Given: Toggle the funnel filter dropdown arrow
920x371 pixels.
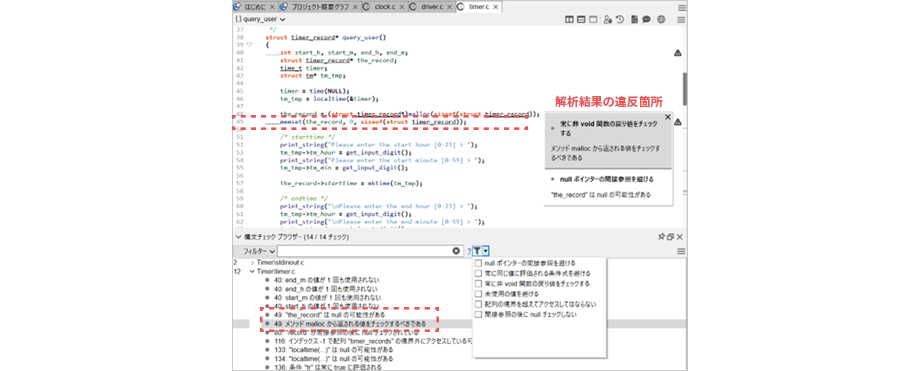Looking at the screenshot, I should pyautogui.click(x=485, y=251).
